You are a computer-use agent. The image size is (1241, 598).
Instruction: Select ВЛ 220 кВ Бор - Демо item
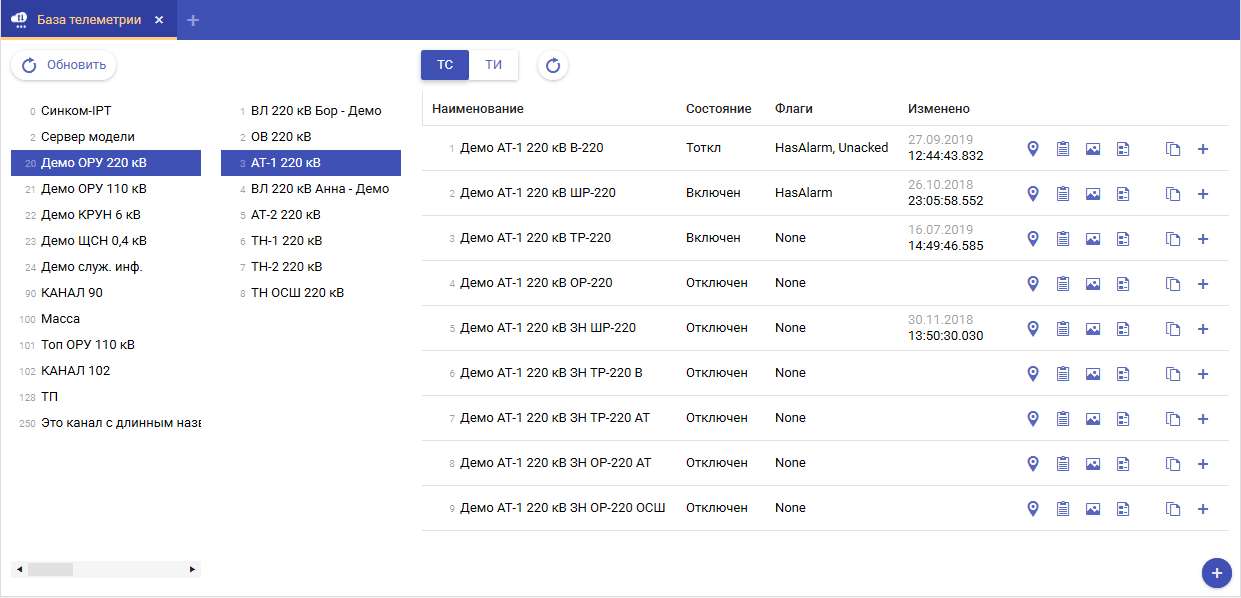coord(315,111)
